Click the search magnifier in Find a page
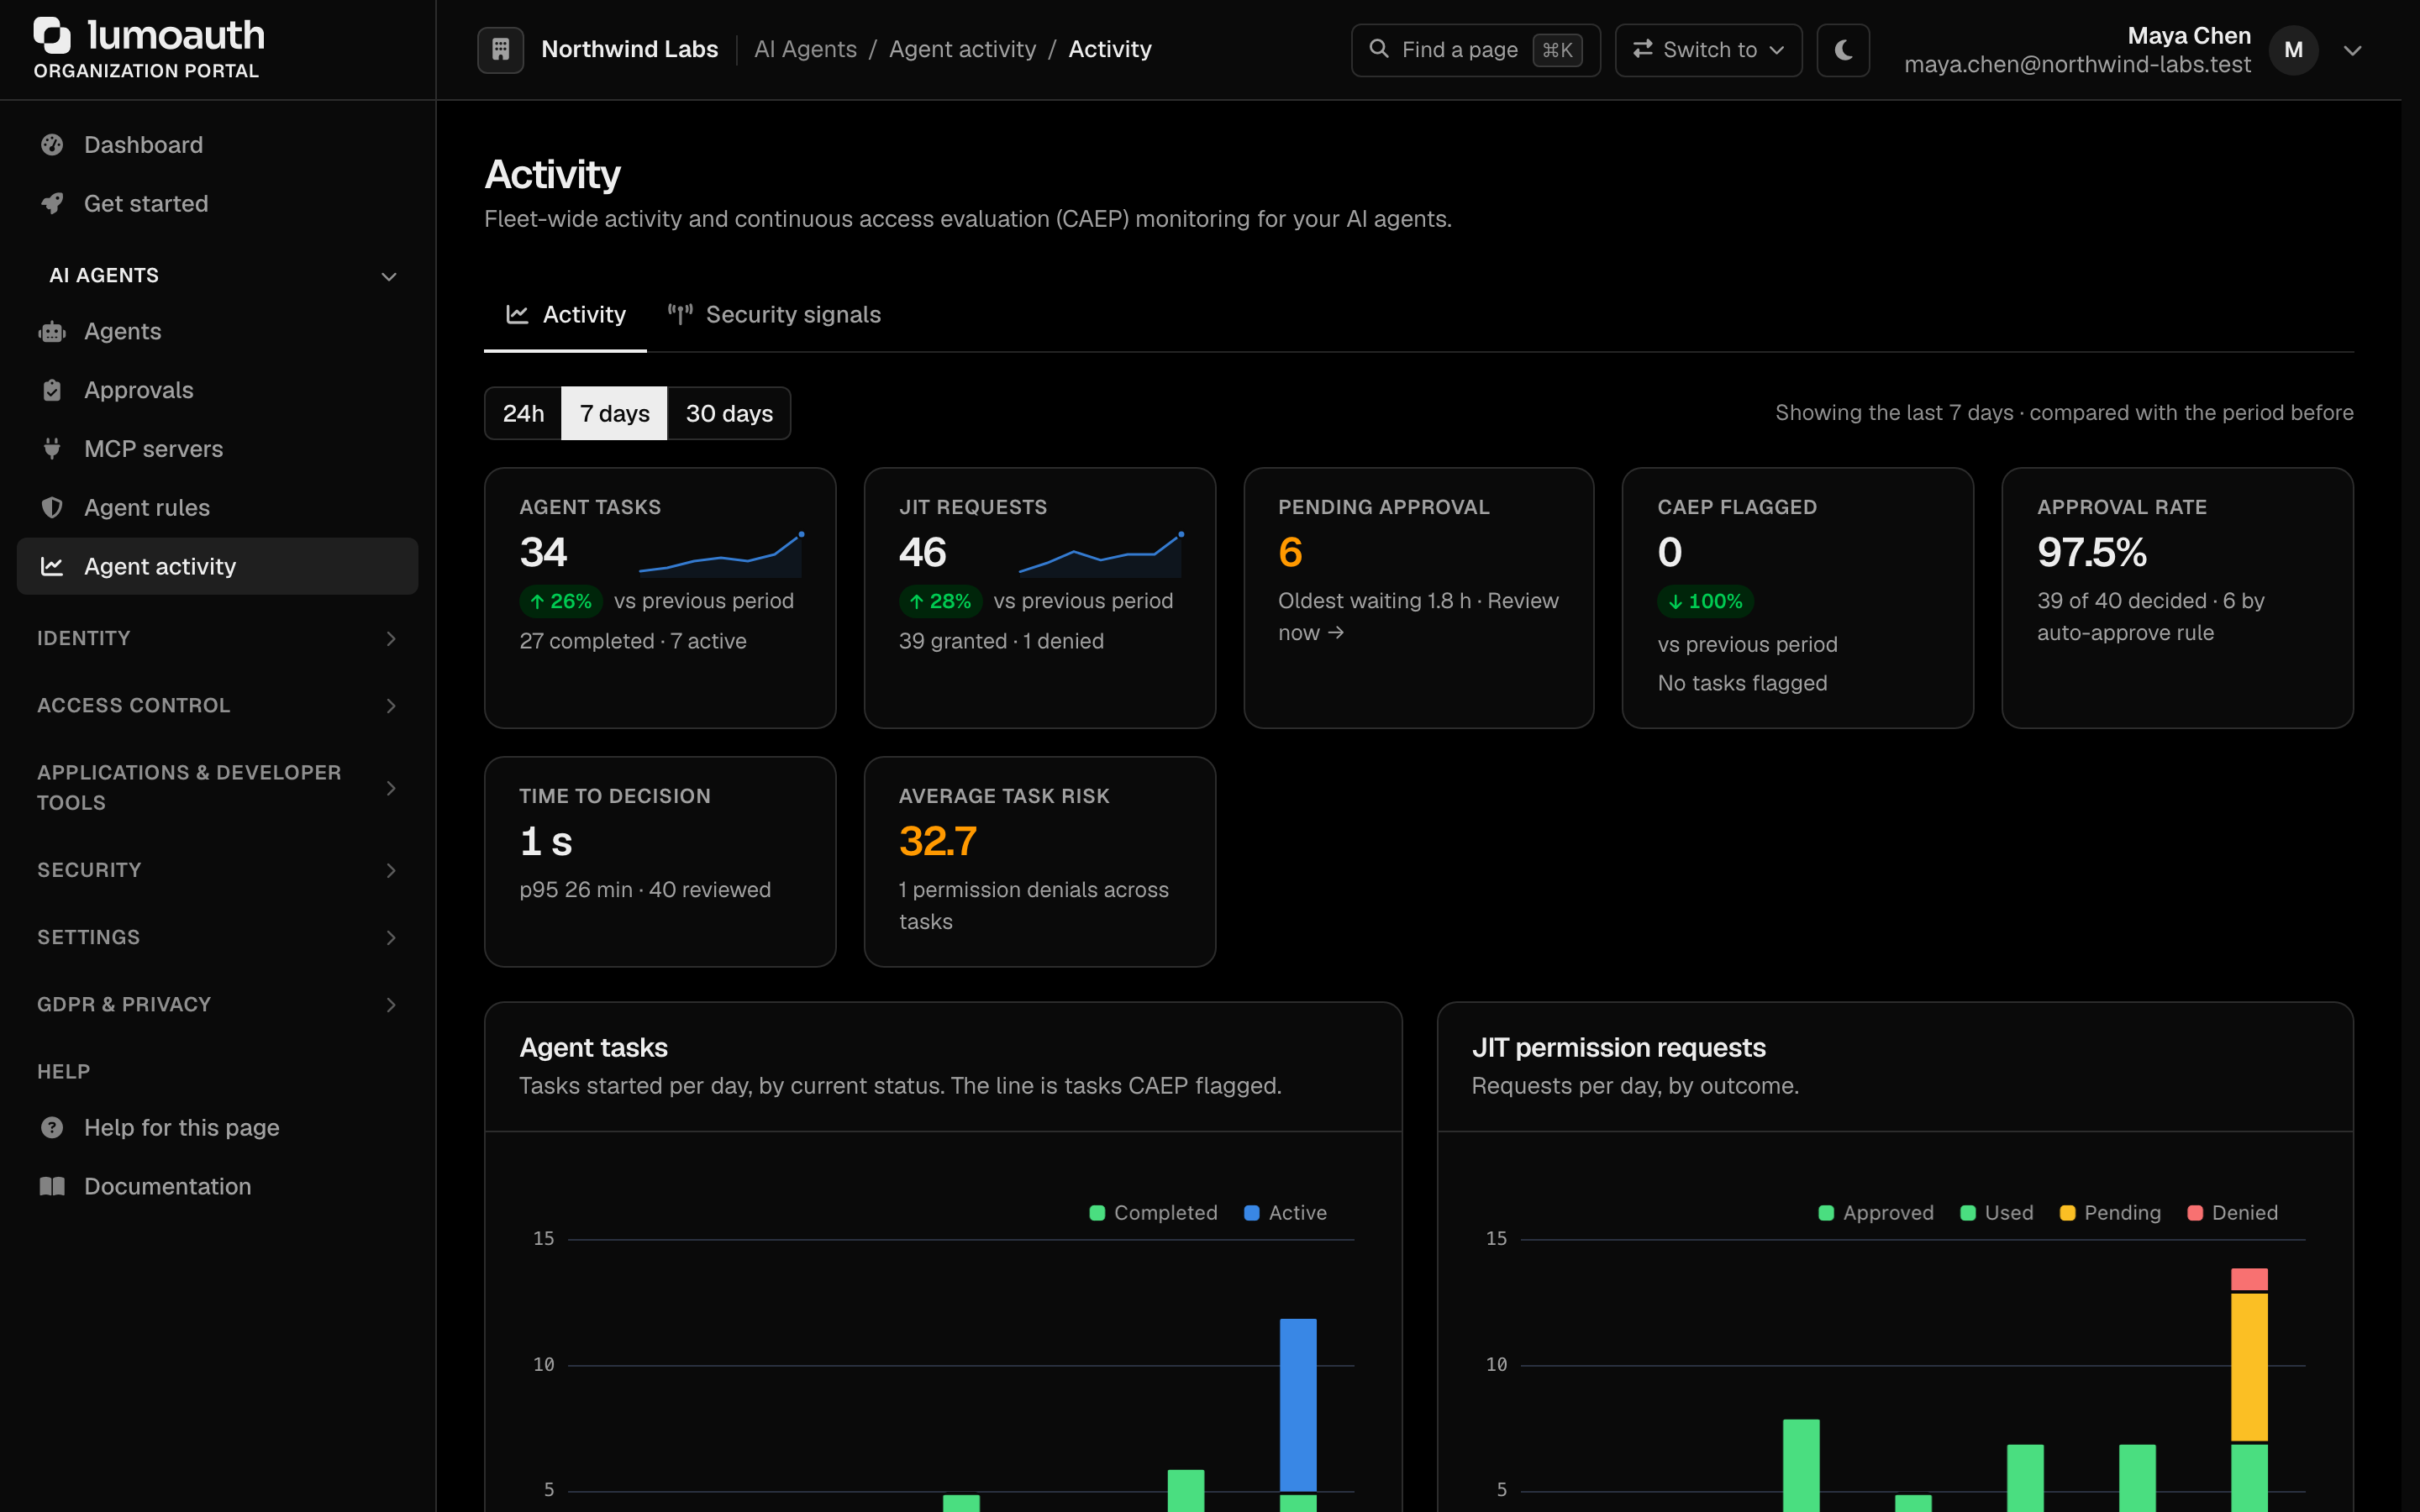Viewport: 2420px width, 1512px height. point(1378,49)
